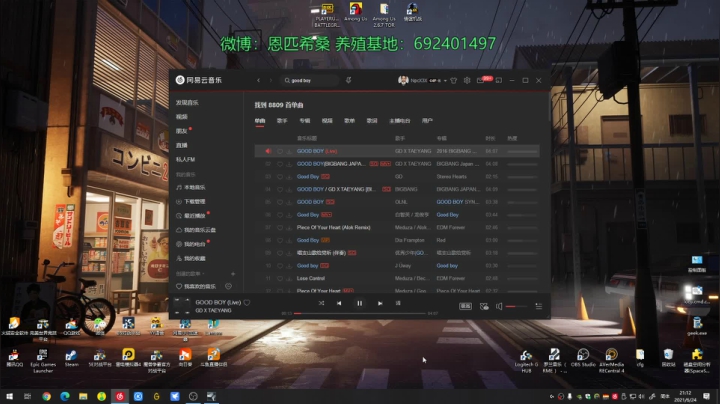
Task: Click album link GOOD BOY SYN...
Action: (456, 202)
